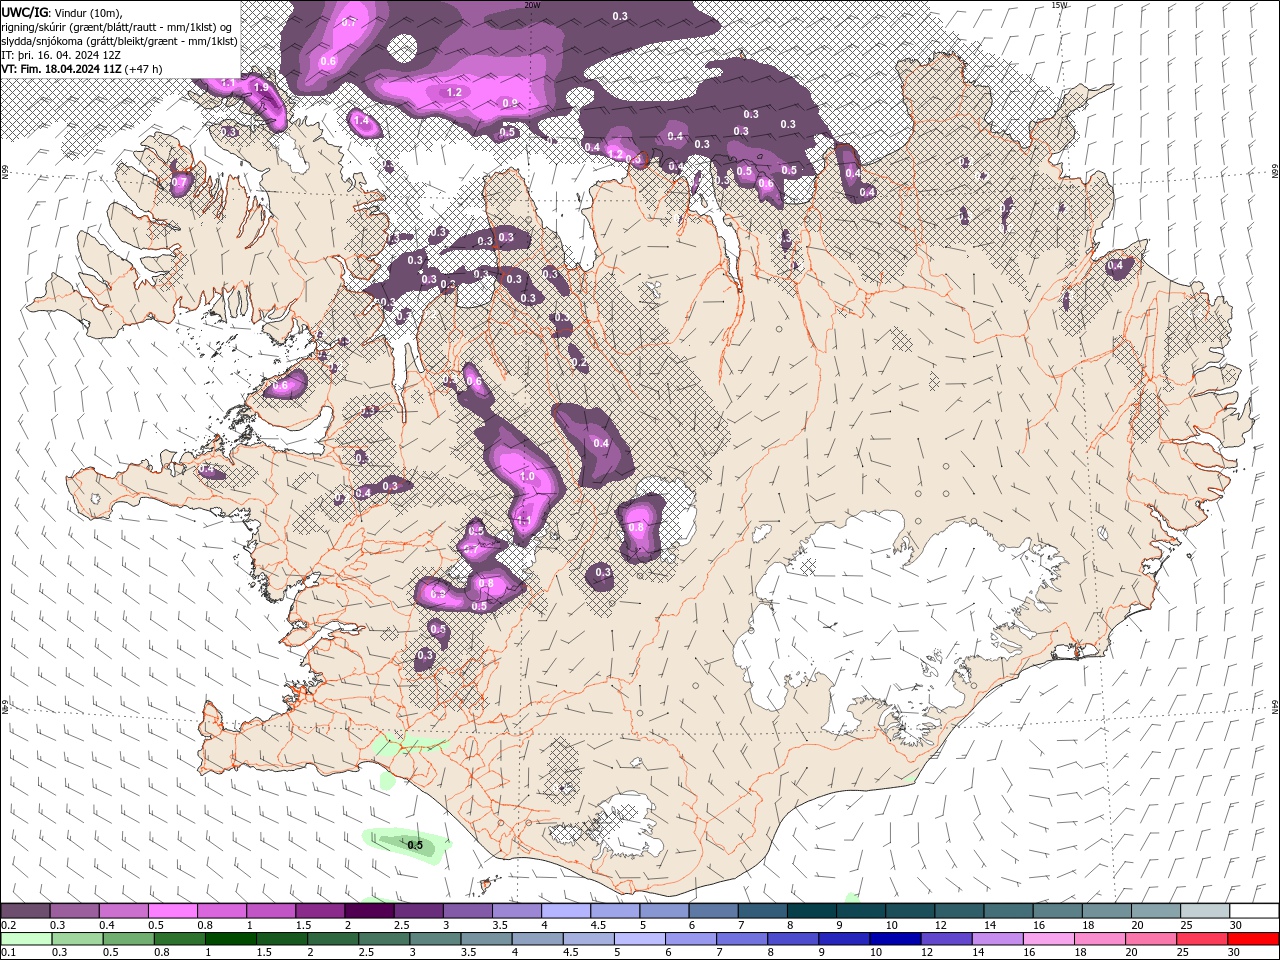Click the '(+47 h)' forecast offset text
This screenshot has width=1280, height=960.
(x=144, y=69)
